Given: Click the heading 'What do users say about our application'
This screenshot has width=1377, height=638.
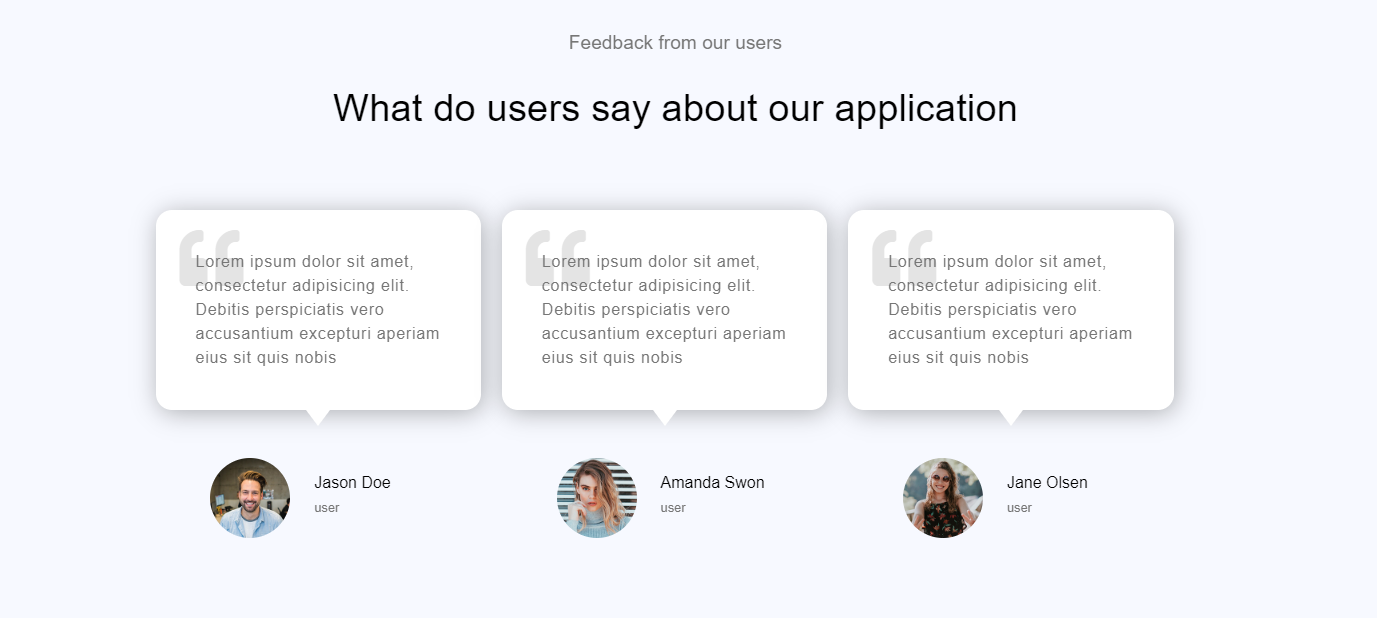Looking at the screenshot, I should tap(675, 108).
